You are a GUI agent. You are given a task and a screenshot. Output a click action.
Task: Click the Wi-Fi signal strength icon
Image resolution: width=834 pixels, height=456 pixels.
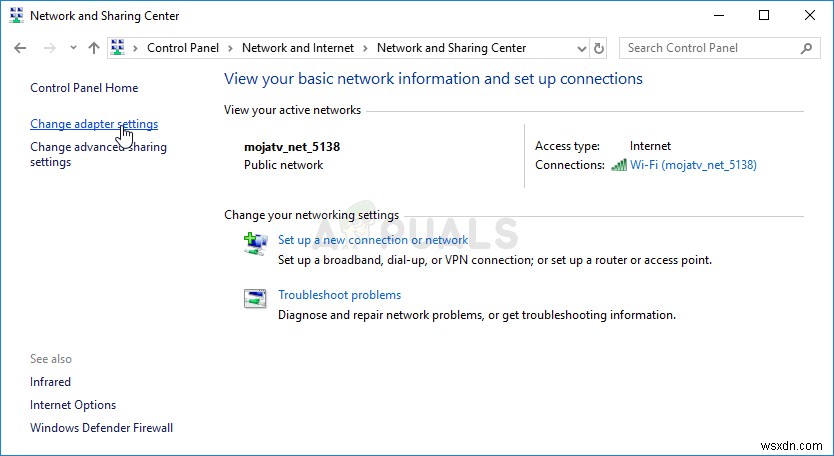619,165
